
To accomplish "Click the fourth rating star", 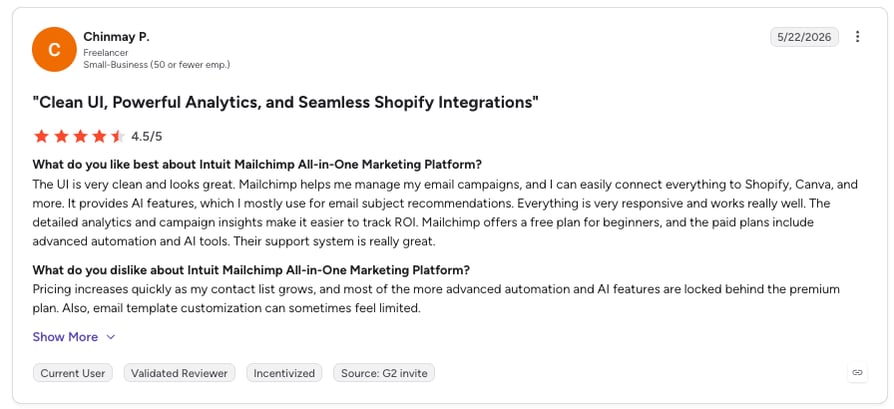I will tap(99, 136).
